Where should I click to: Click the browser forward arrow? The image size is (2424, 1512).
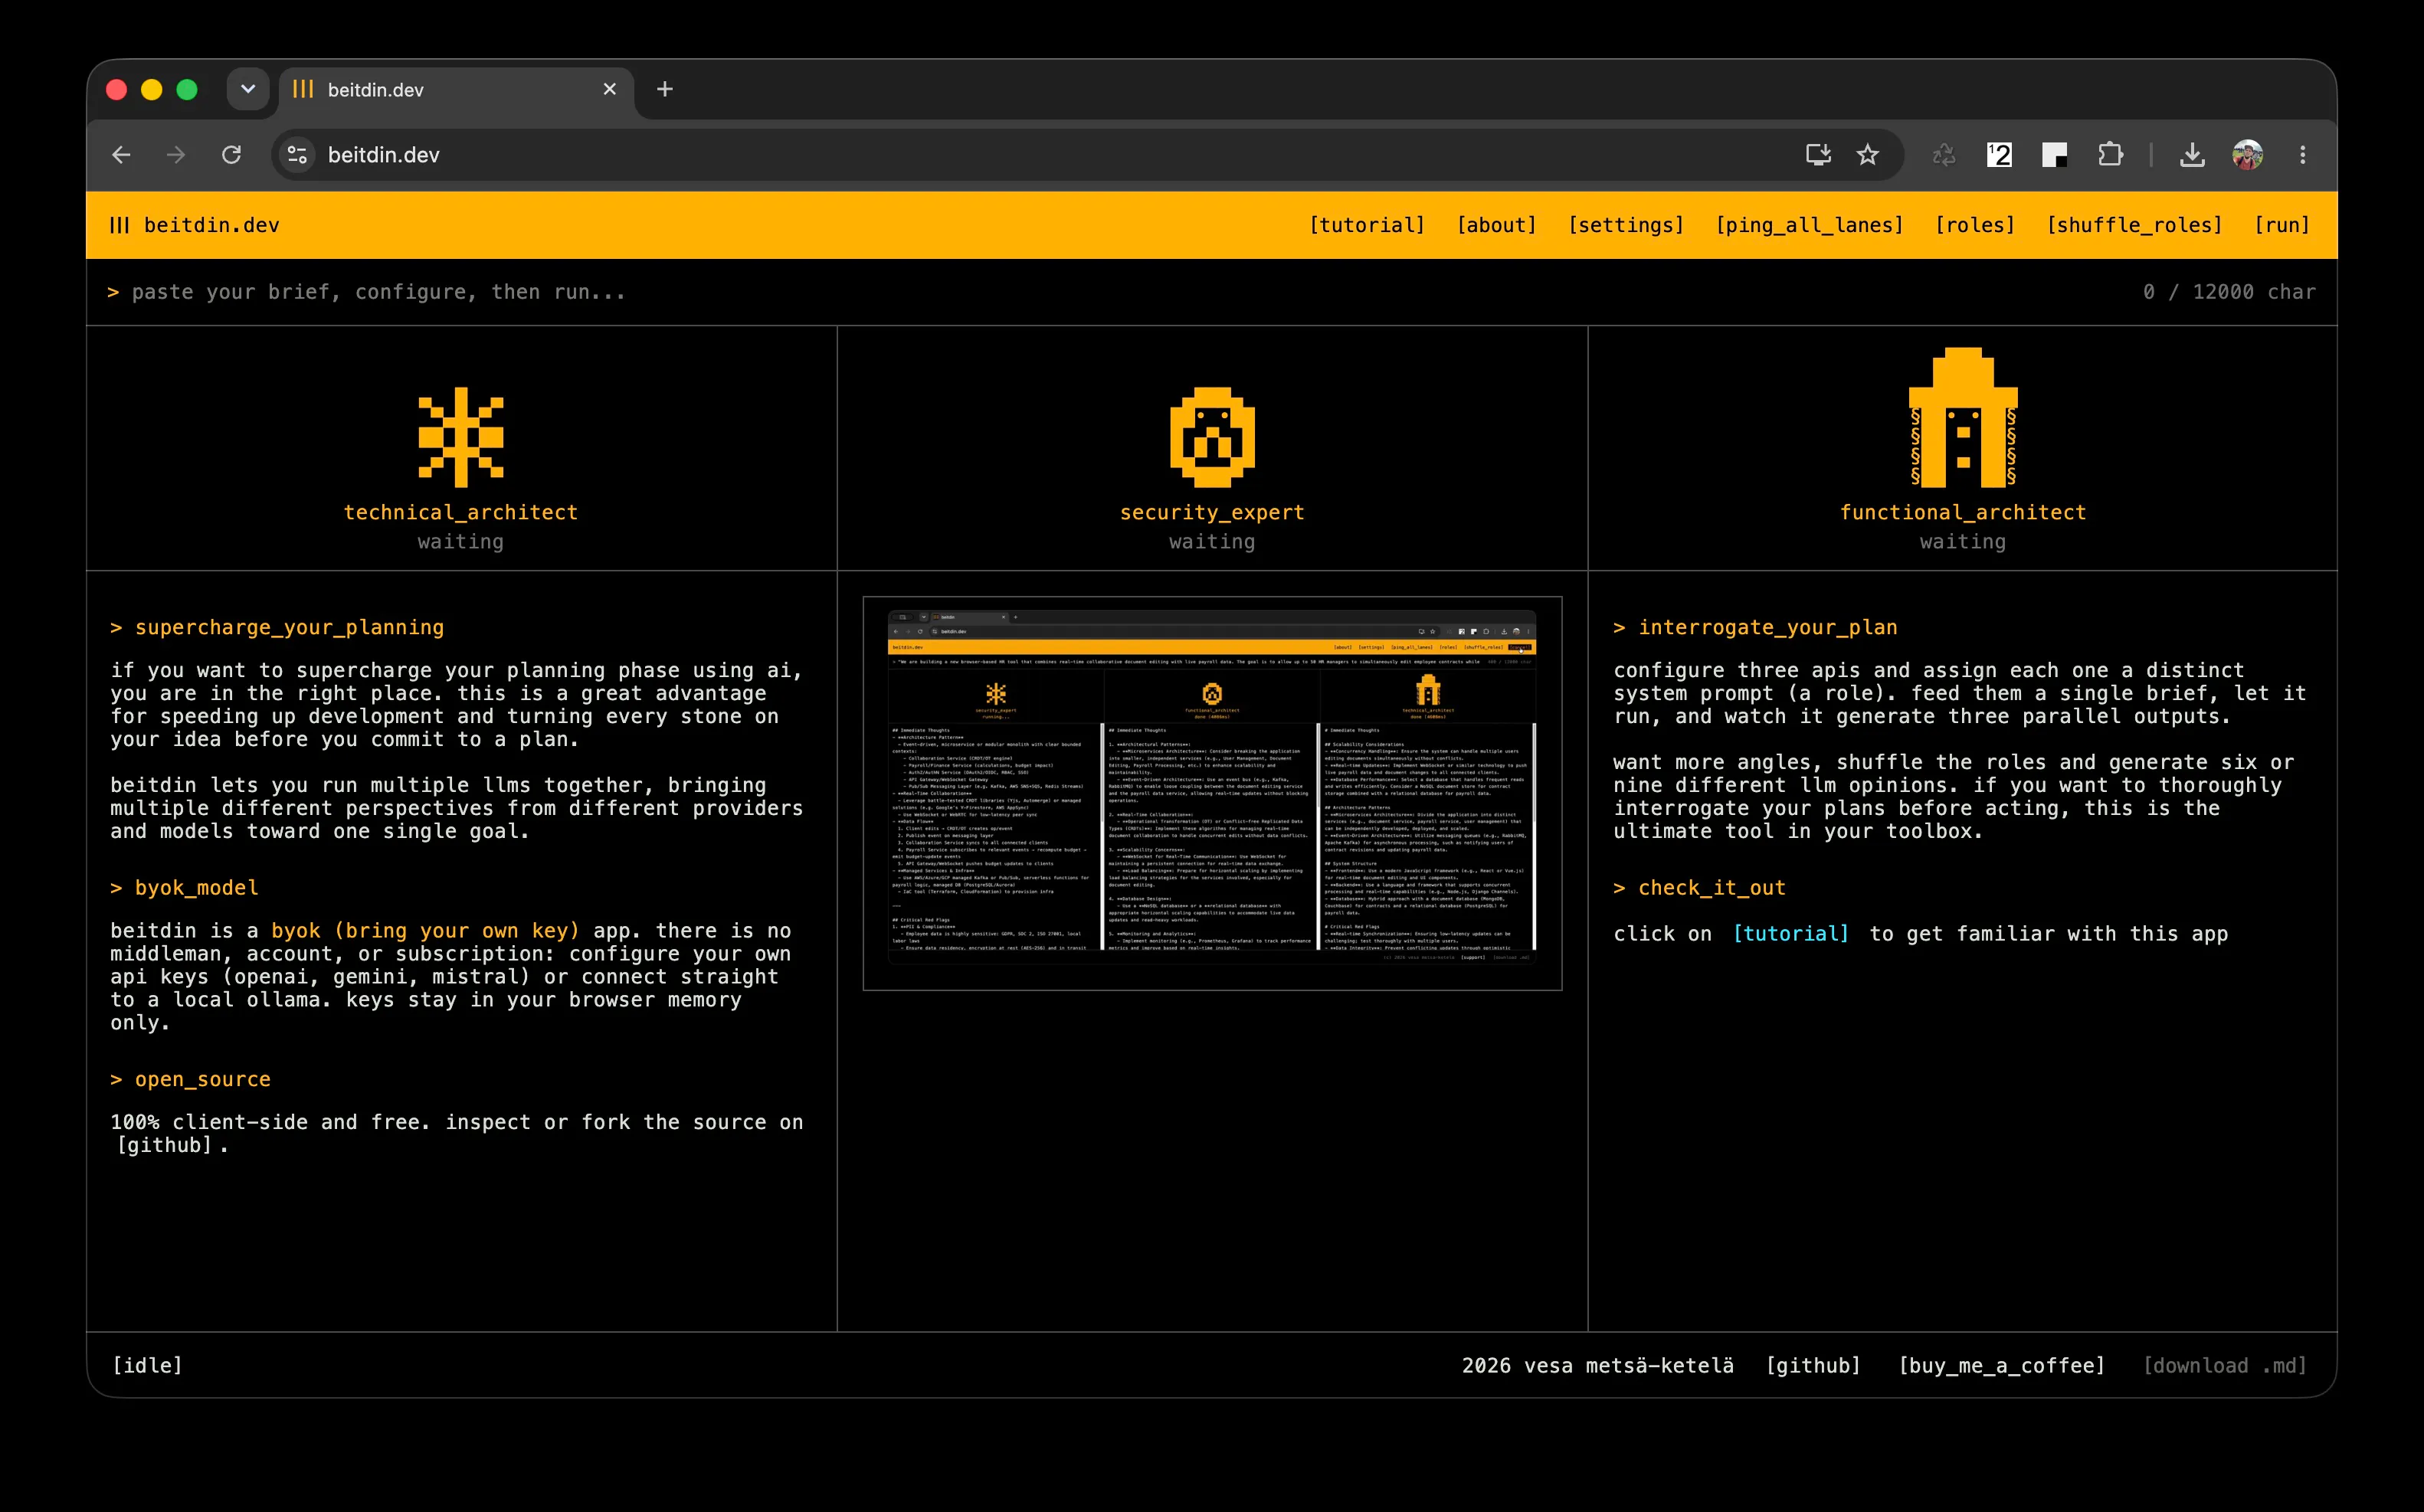[176, 155]
